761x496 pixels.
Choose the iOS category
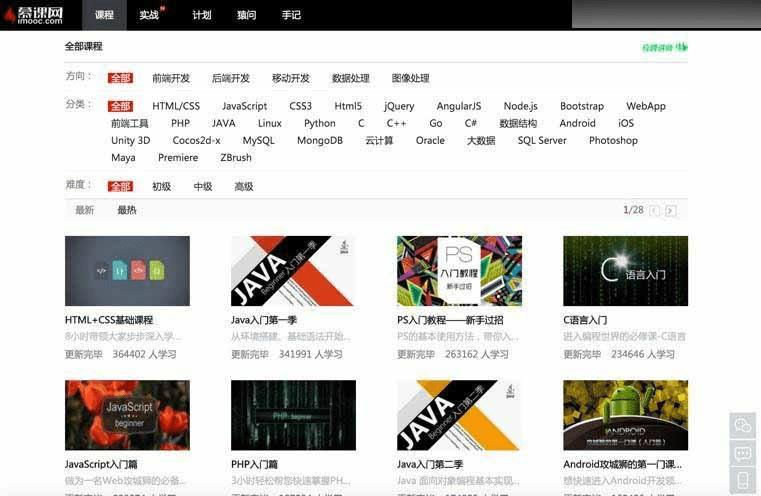click(x=626, y=123)
